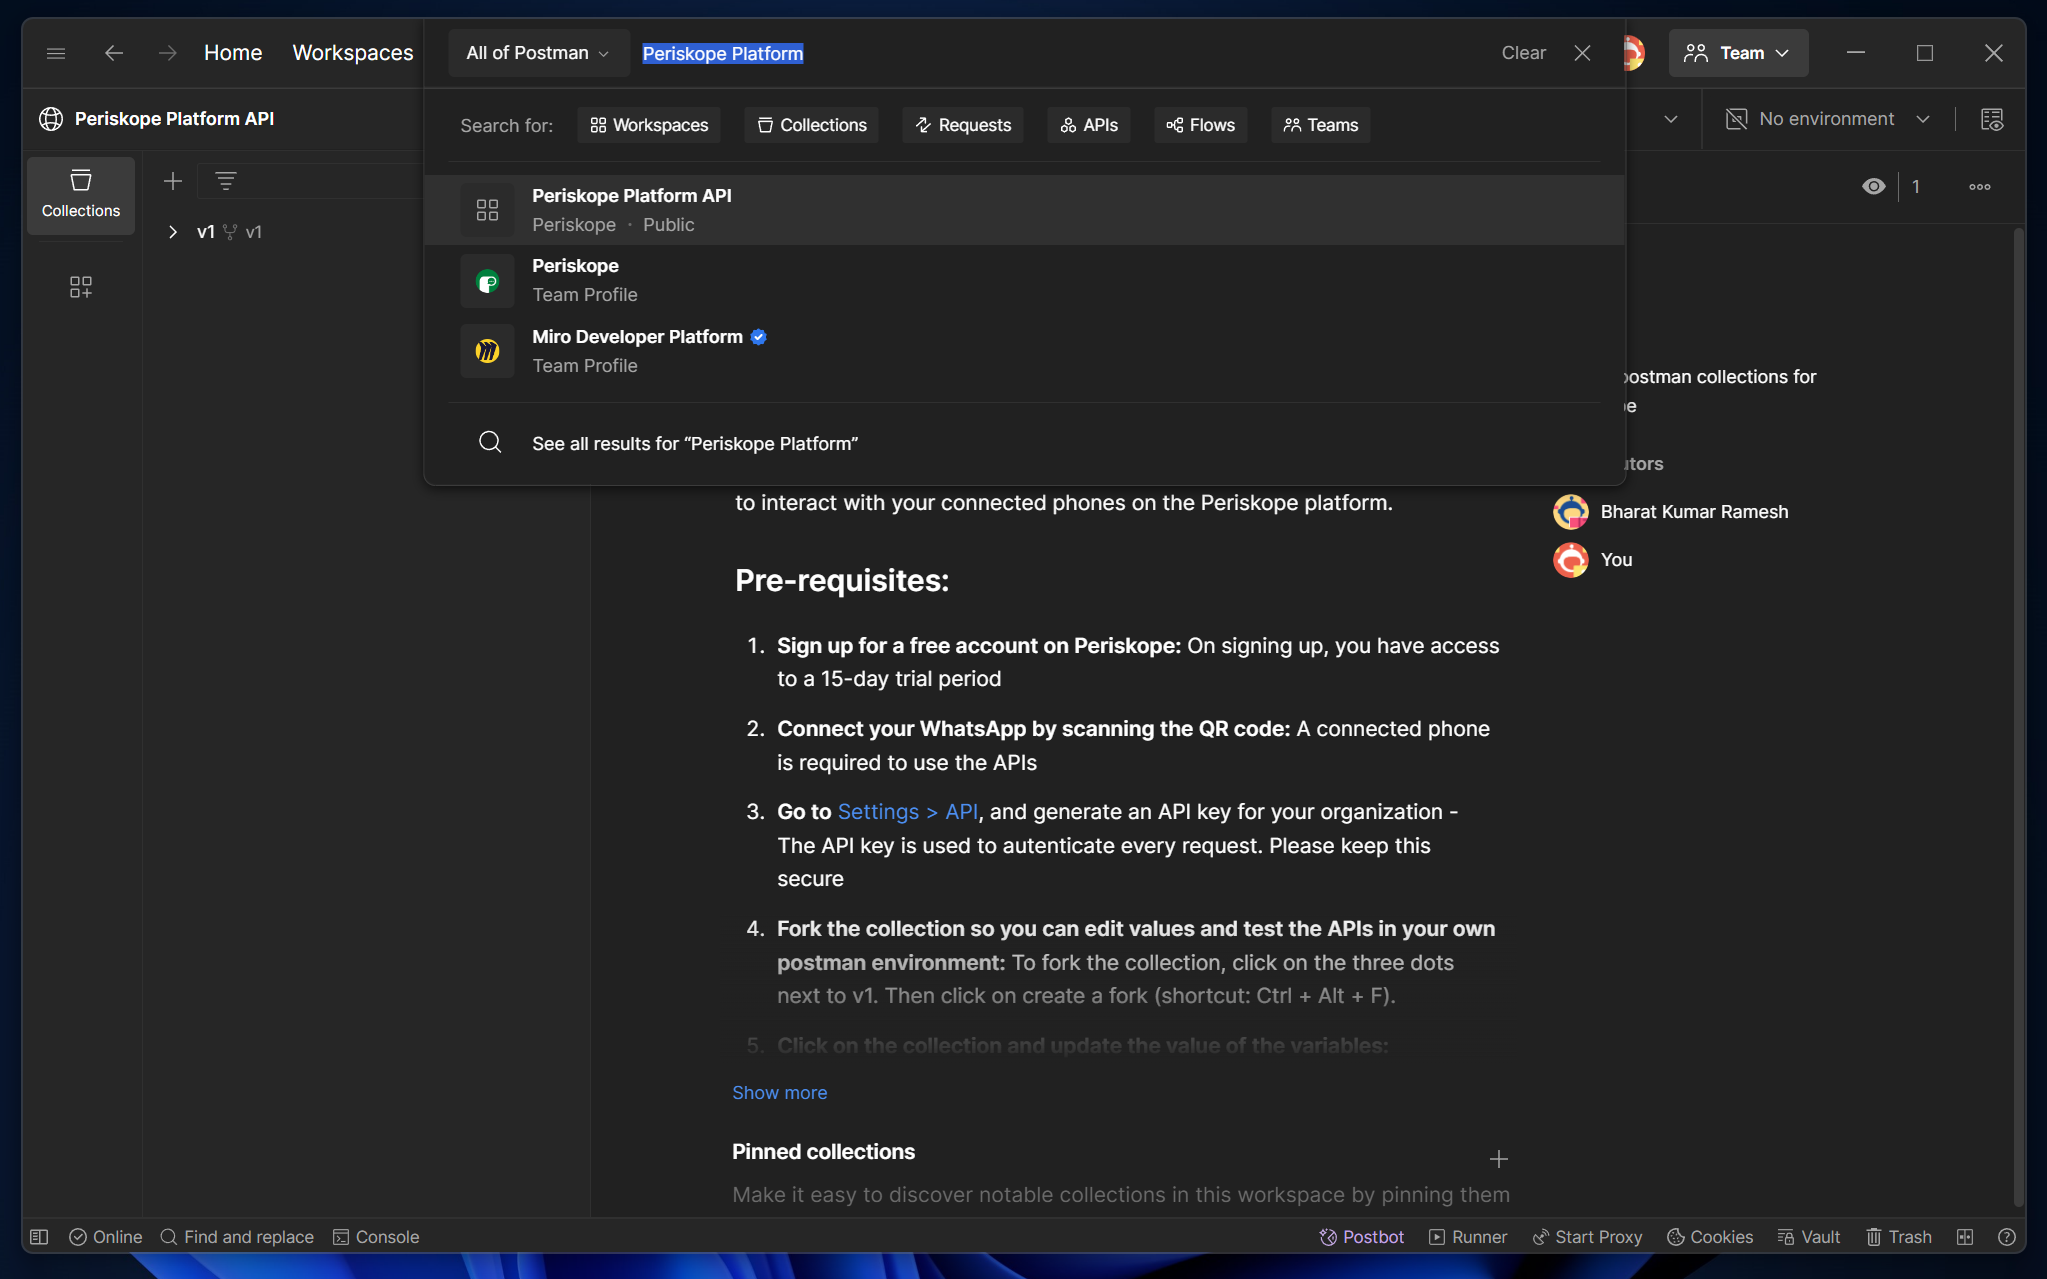Open Periskope Platform API workspace result
Image resolution: width=2047 pixels, height=1279 pixels.
pos(1024,210)
